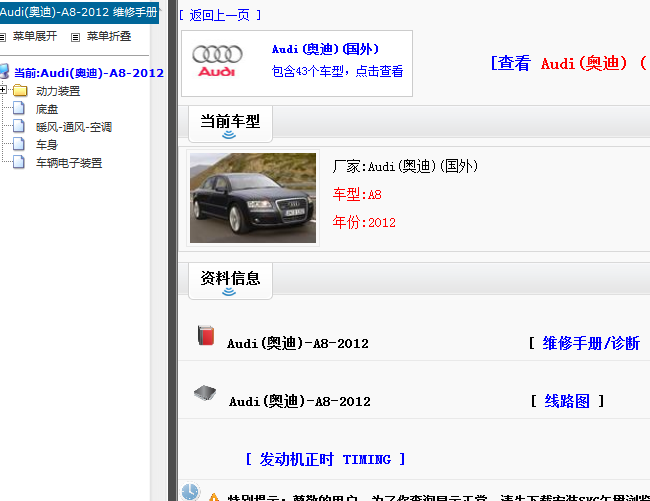Screen dimensions: 650x501
Task: Click the red 车型:A8 text
Action: coord(357,194)
